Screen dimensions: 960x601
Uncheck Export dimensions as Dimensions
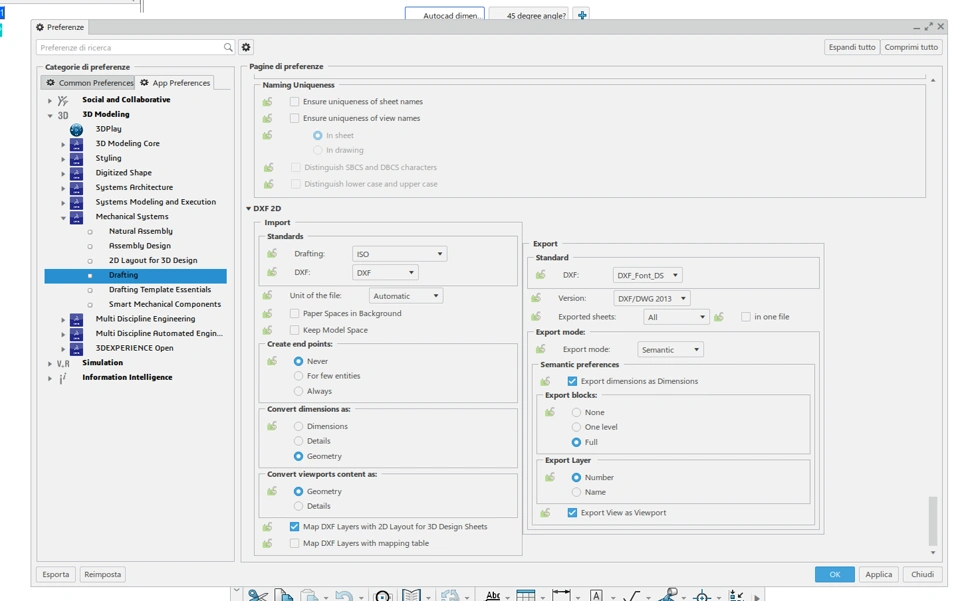click(572, 381)
